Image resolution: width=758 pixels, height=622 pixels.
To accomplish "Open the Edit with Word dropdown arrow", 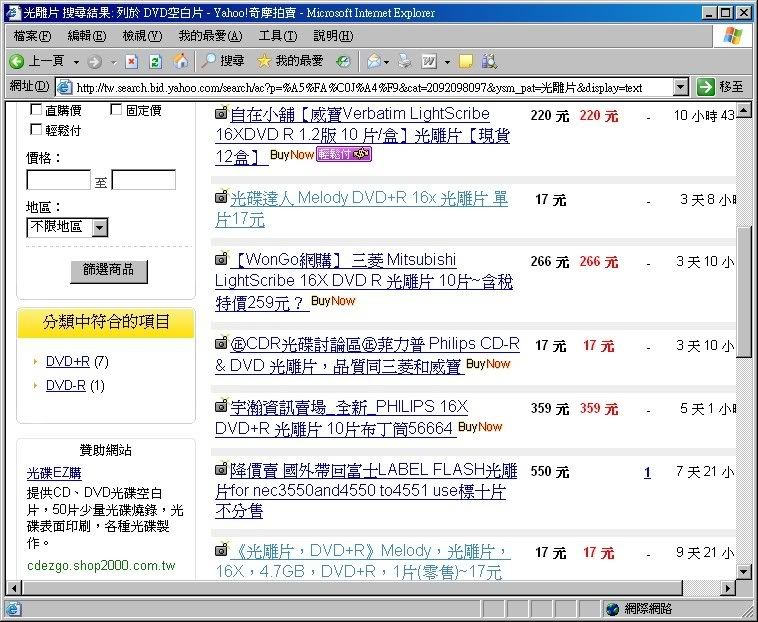I will [x=447, y=62].
